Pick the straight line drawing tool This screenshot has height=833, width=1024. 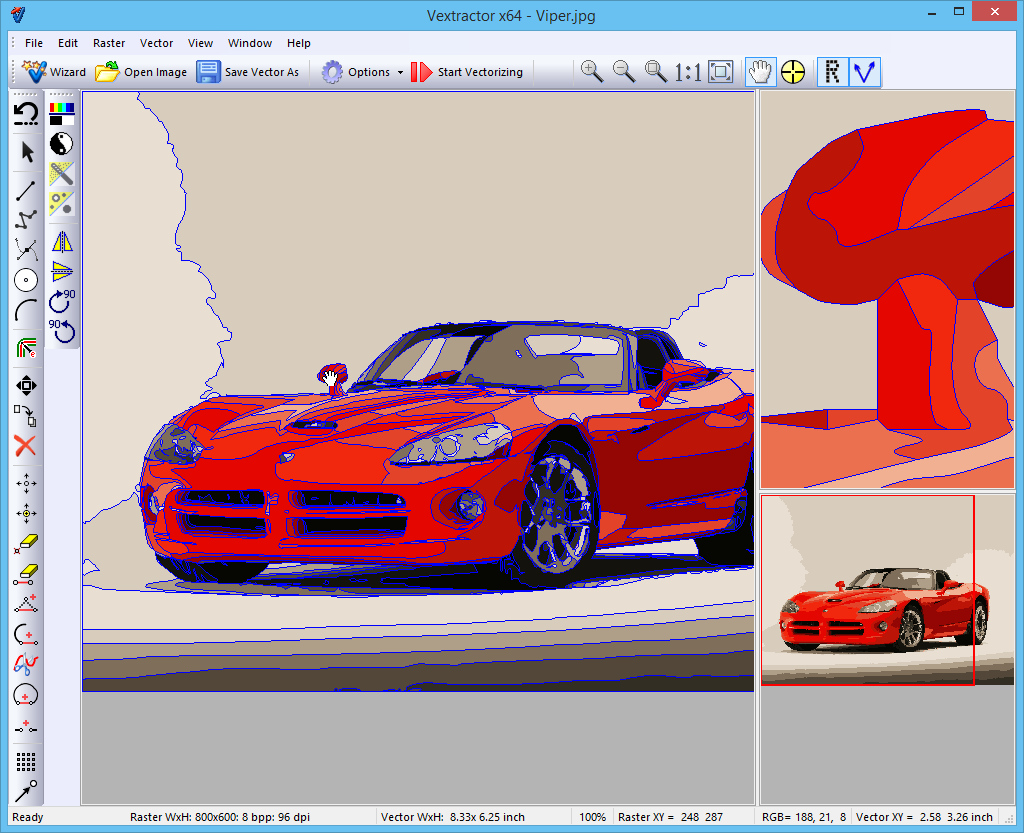tap(26, 188)
